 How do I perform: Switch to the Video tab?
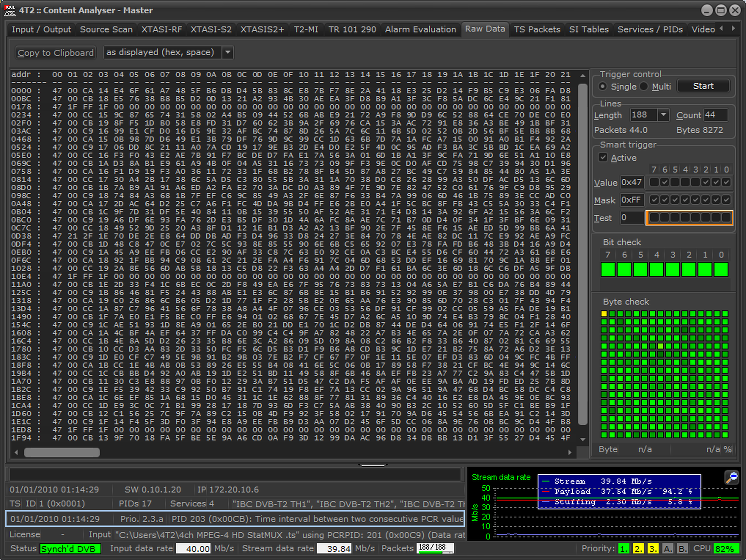pos(703,29)
